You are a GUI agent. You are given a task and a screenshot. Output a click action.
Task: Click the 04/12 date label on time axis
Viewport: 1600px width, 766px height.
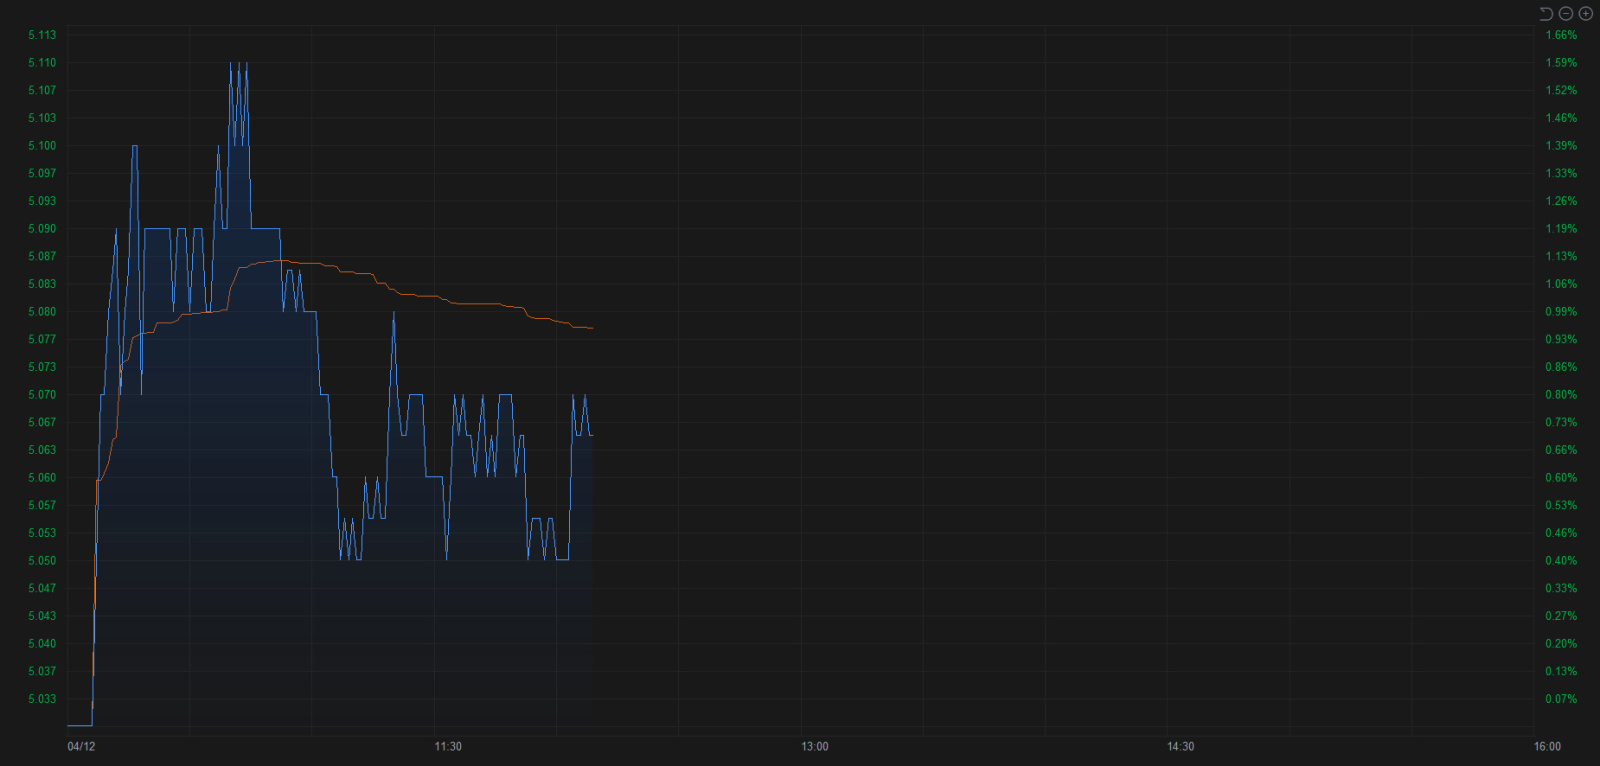tap(81, 747)
